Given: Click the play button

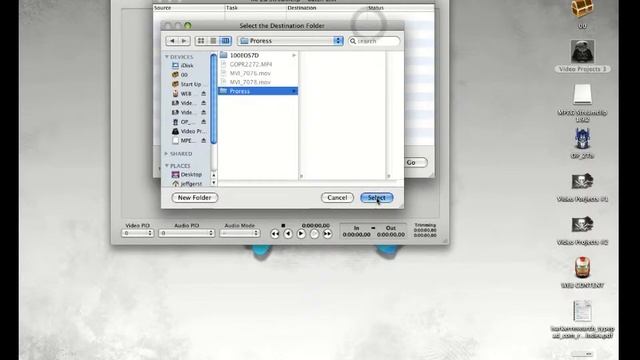Looking at the screenshot, I should pyautogui.click(x=301, y=234).
